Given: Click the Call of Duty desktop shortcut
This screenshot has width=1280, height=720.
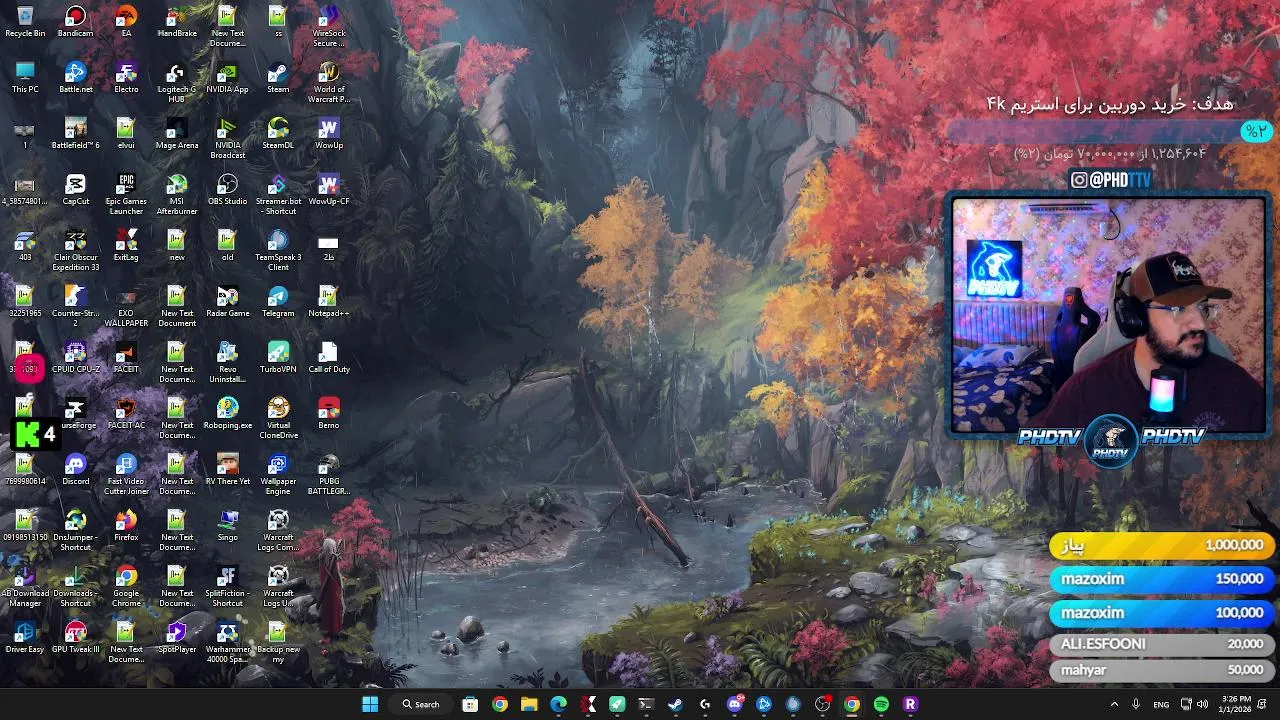Looking at the screenshot, I should click(329, 358).
